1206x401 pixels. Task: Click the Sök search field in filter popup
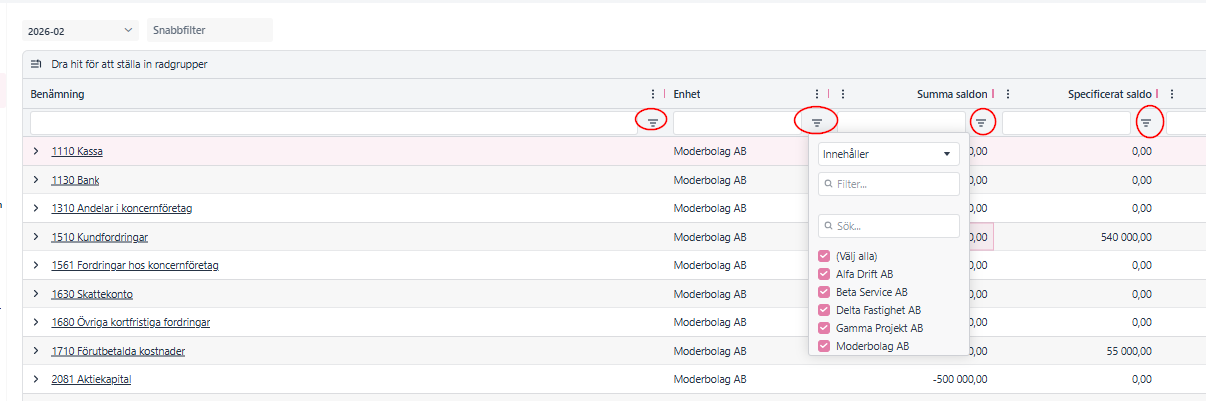pyautogui.click(x=888, y=226)
